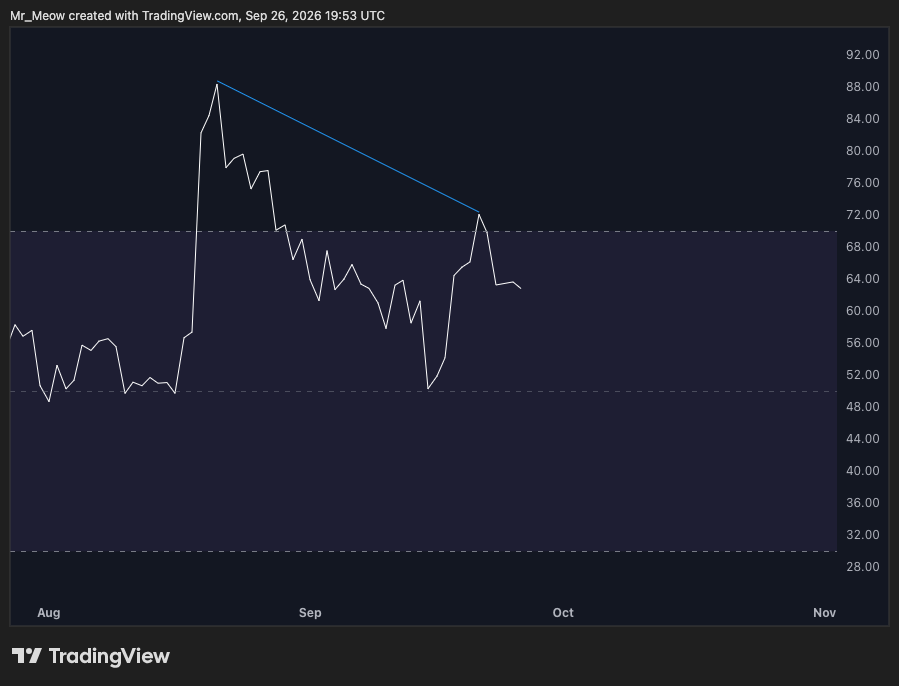Viewport: 899px width, 686px height.
Task: Click the 64.00 price axis label
Action: click(862, 279)
